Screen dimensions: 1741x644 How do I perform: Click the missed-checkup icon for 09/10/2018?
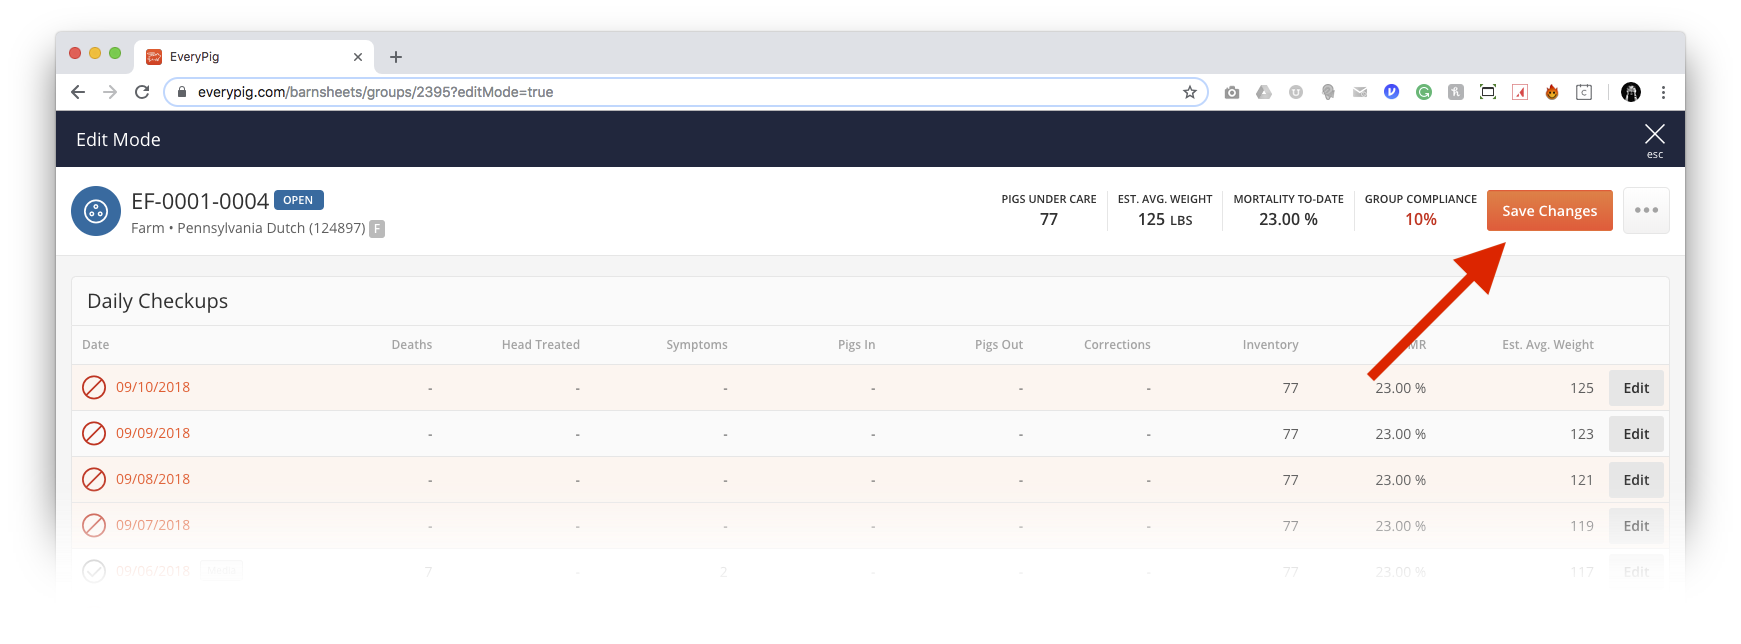coord(94,387)
